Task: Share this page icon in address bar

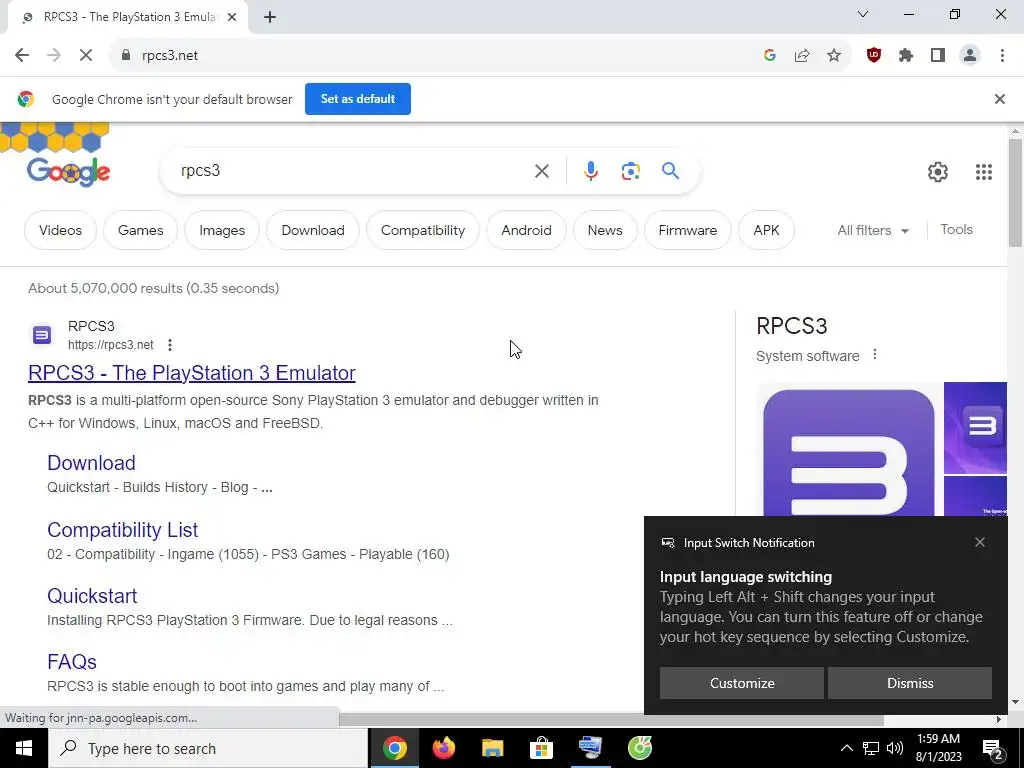Action: (802, 56)
